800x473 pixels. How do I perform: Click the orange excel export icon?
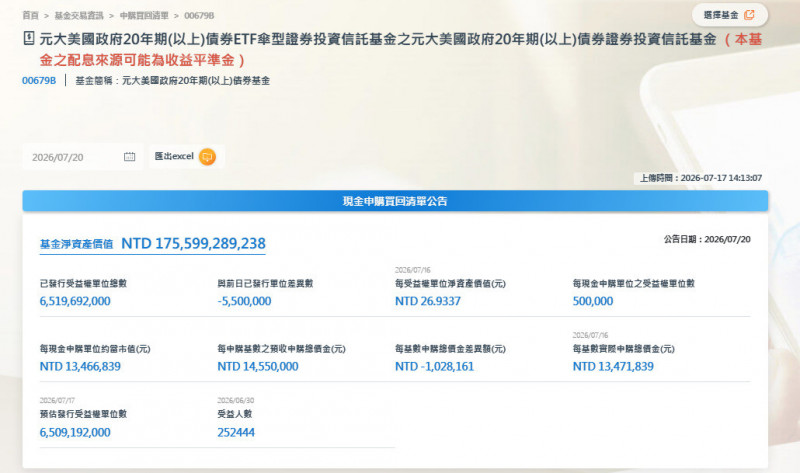207,157
